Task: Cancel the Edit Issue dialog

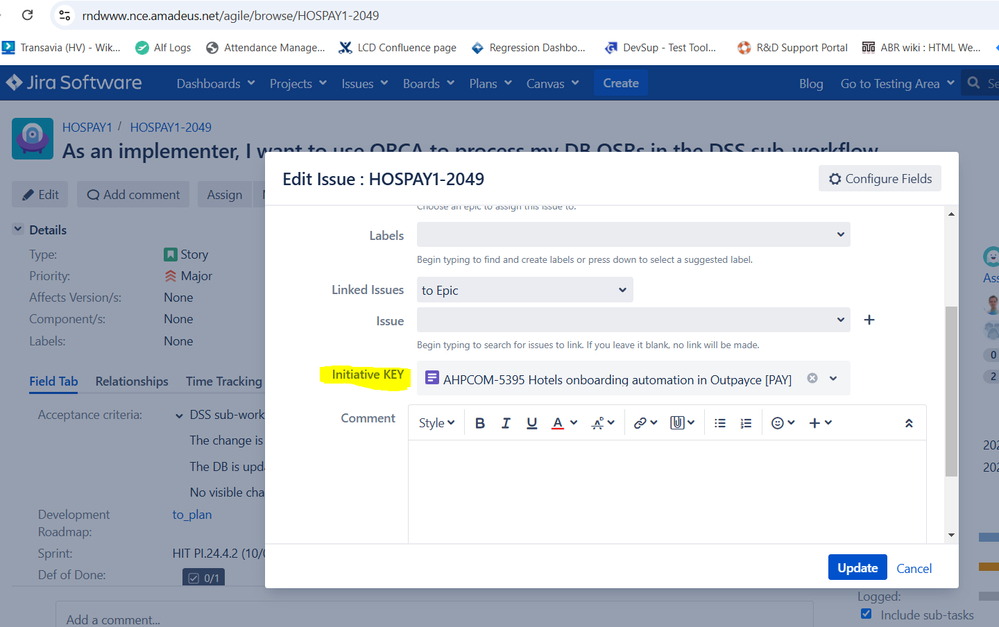Action: coord(914,568)
